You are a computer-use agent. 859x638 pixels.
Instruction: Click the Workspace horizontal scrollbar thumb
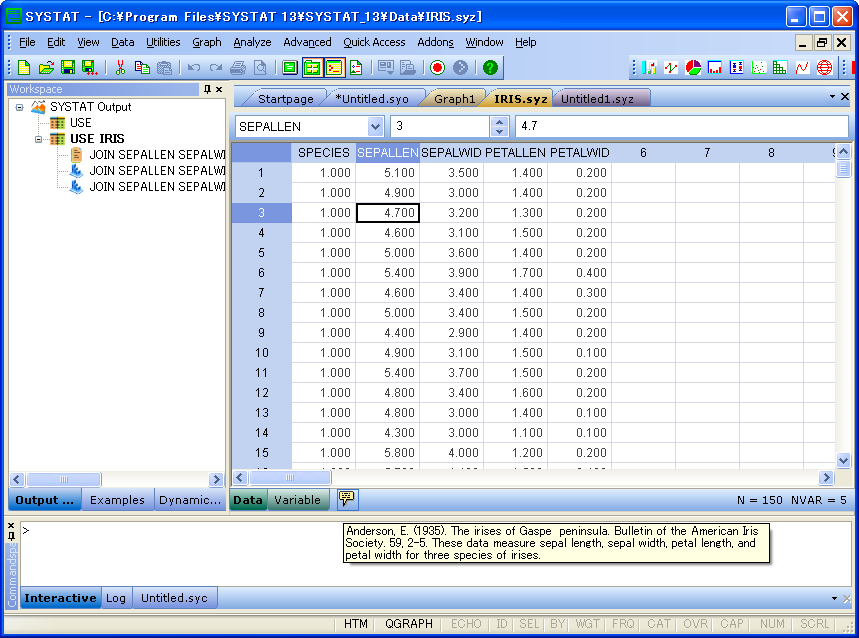pos(64,479)
